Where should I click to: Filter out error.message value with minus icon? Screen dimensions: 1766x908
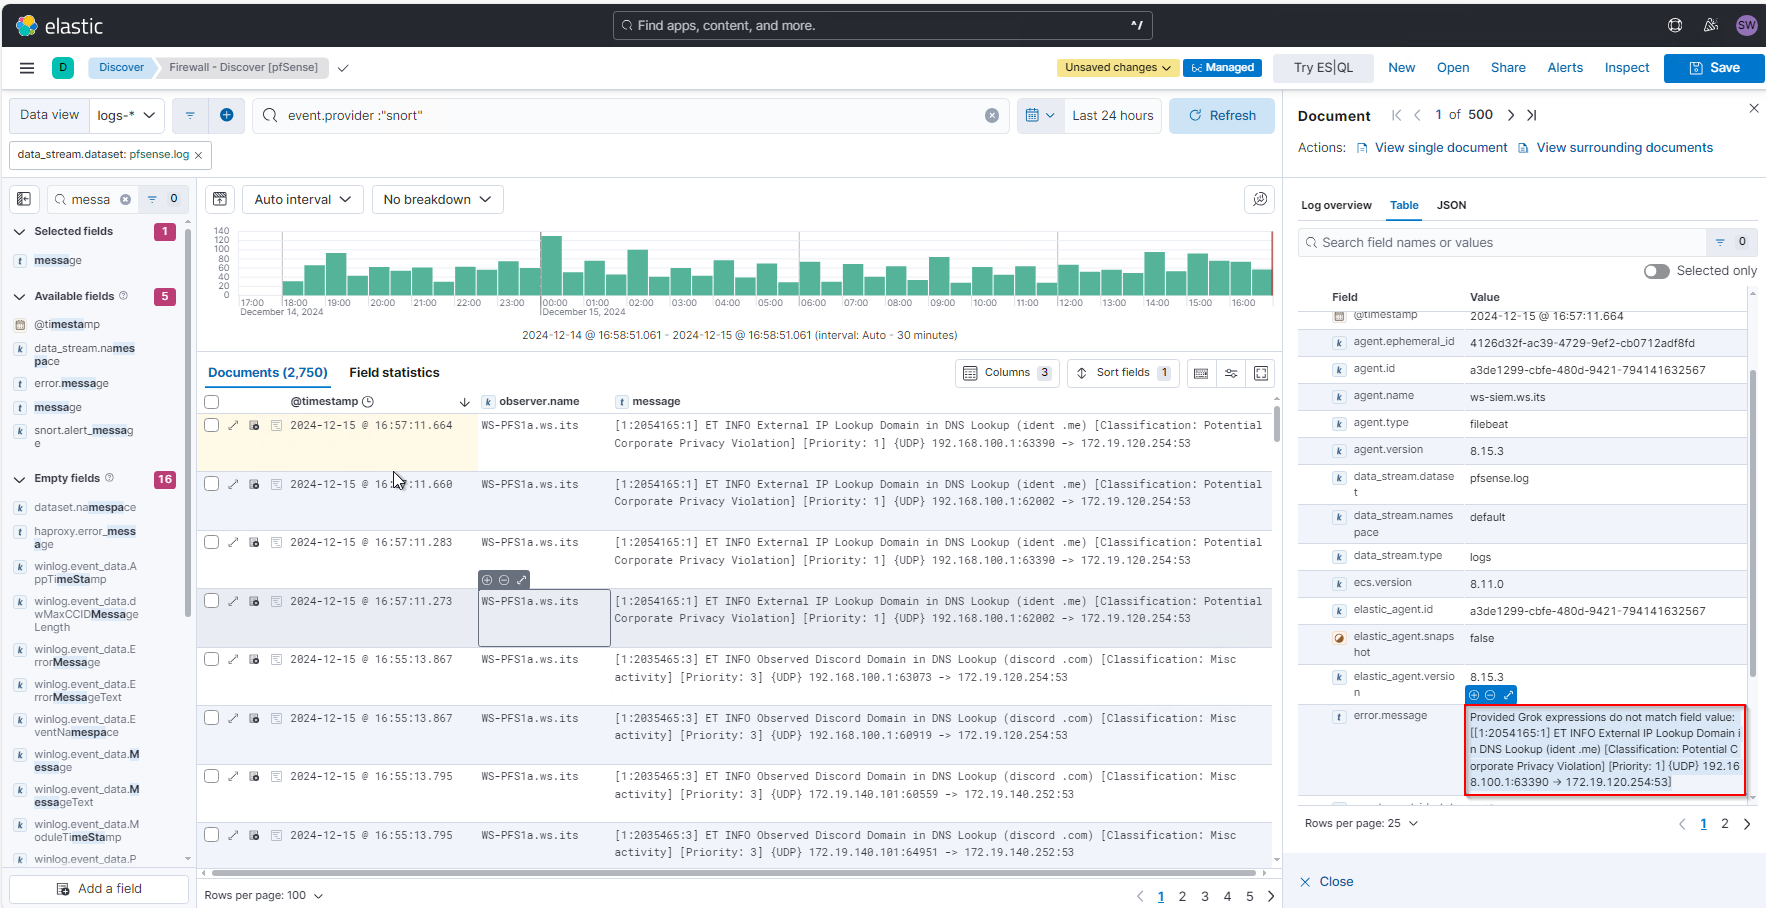[x=1490, y=695]
